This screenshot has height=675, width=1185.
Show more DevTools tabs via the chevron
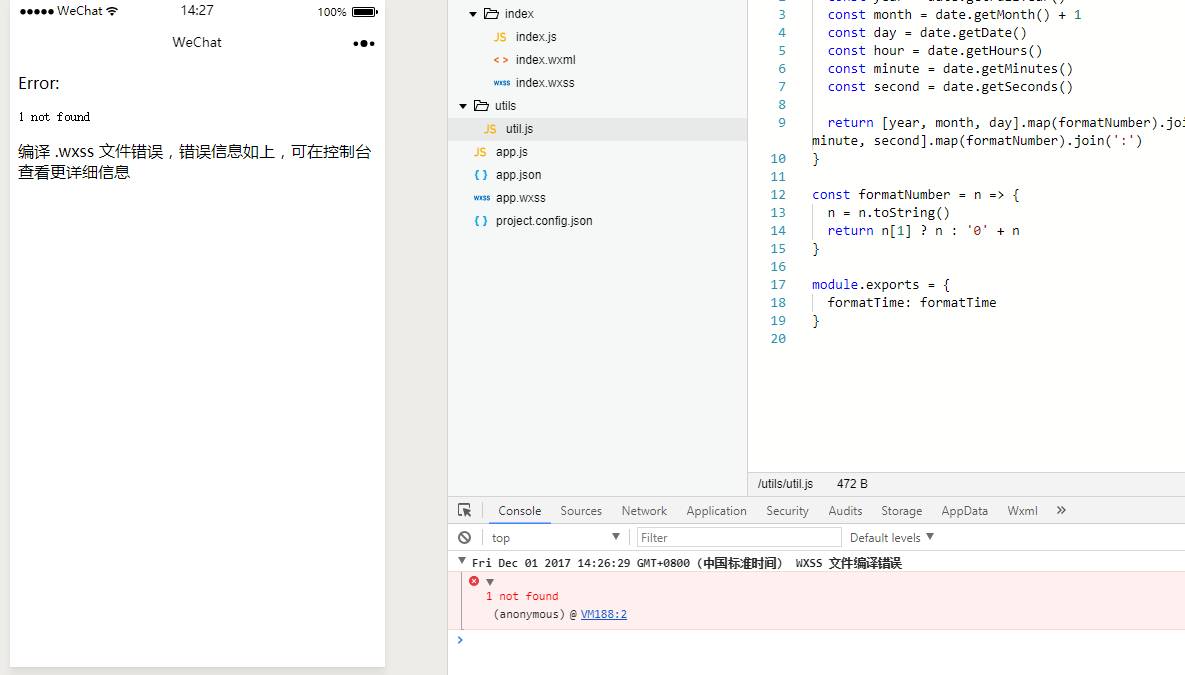[1061, 510]
